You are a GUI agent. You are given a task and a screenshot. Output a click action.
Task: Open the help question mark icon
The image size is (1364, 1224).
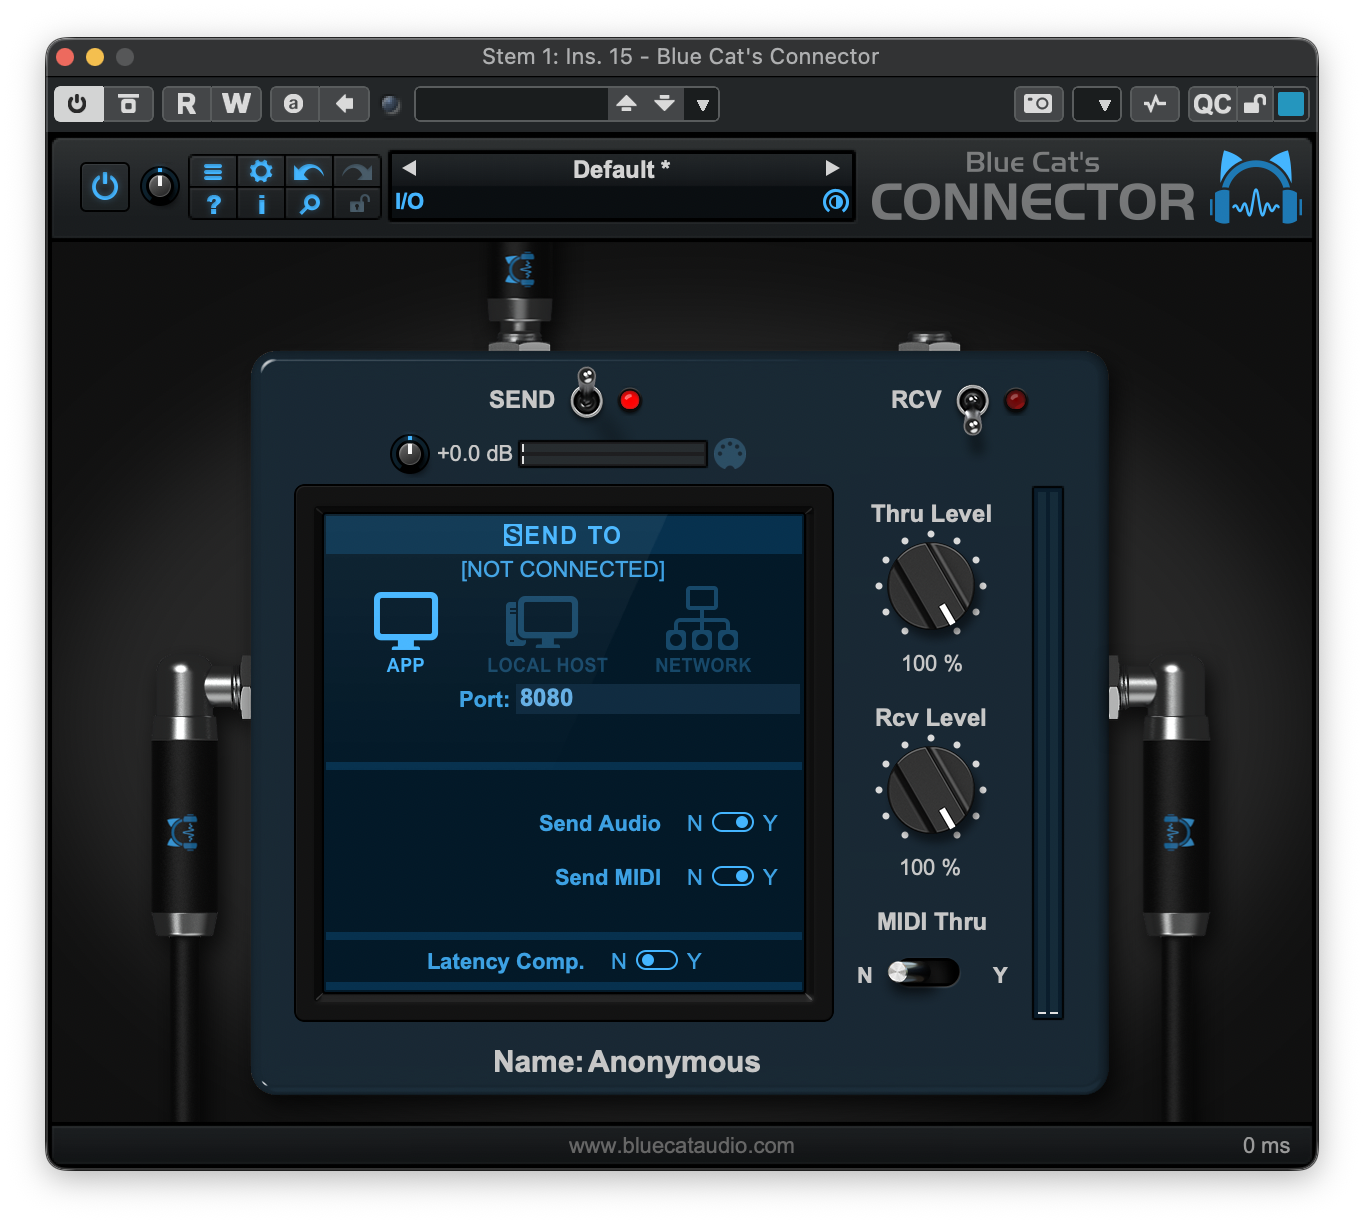(213, 204)
